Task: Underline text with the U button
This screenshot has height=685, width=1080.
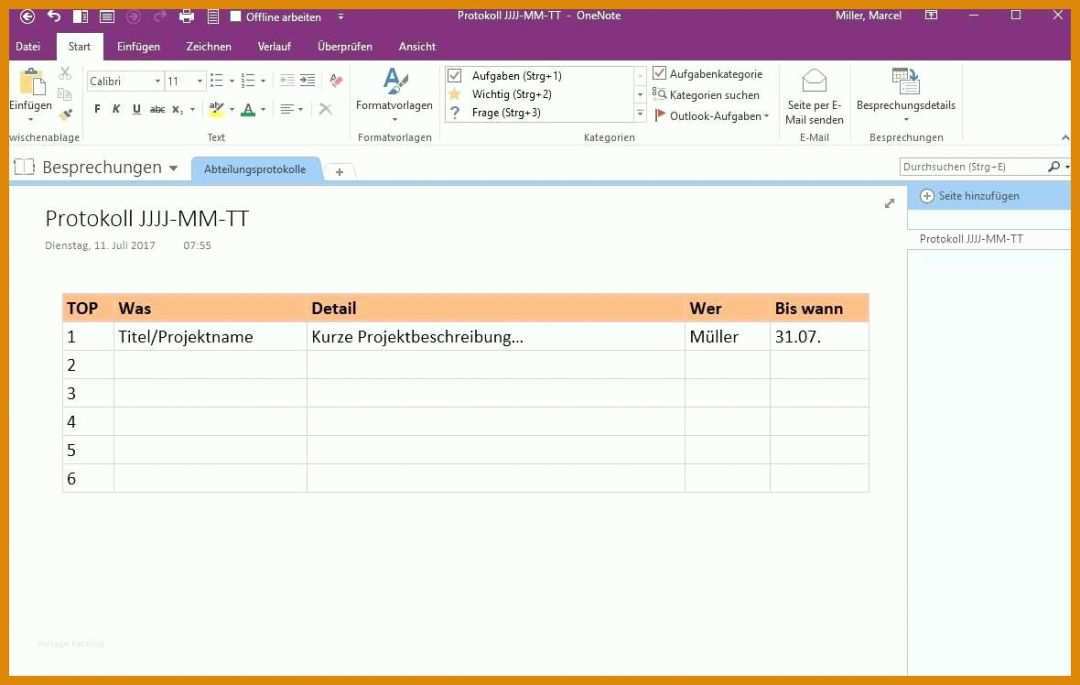Action: (136, 109)
